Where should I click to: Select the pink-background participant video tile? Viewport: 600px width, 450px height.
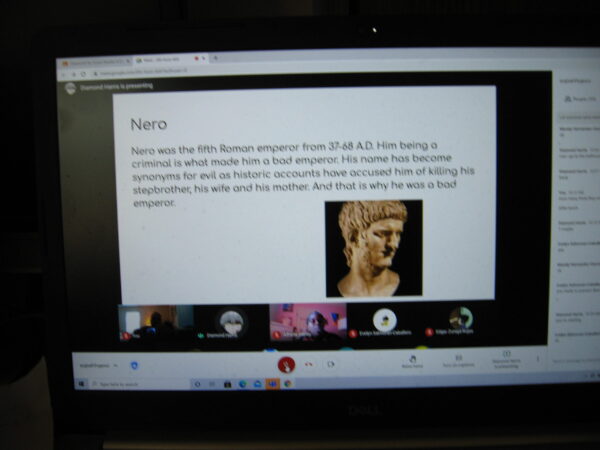pos(308,321)
